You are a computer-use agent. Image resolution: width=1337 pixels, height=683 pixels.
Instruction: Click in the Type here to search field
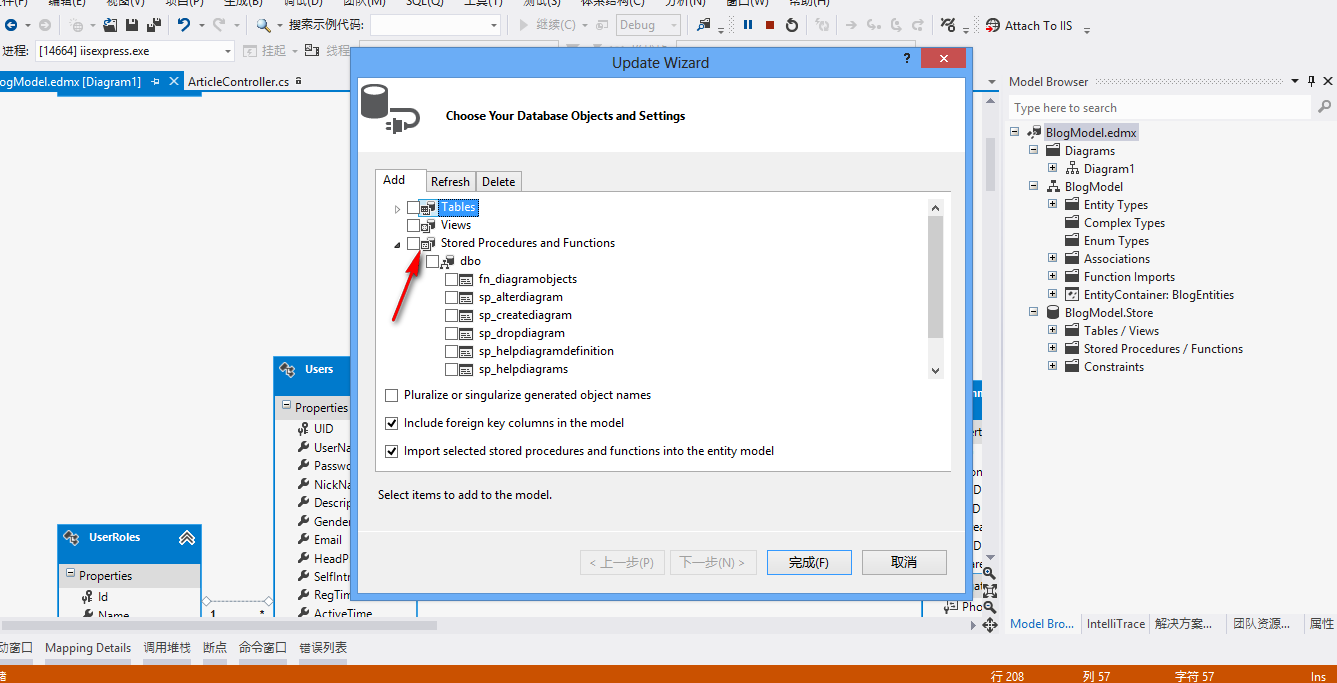1160,107
